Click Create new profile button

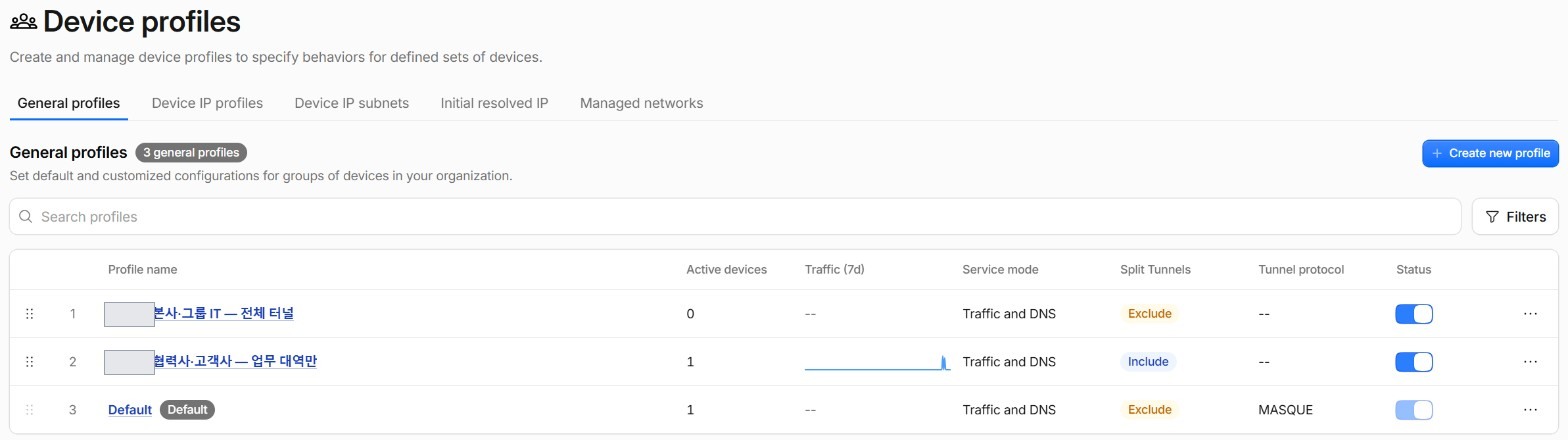tap(1490, 153)
